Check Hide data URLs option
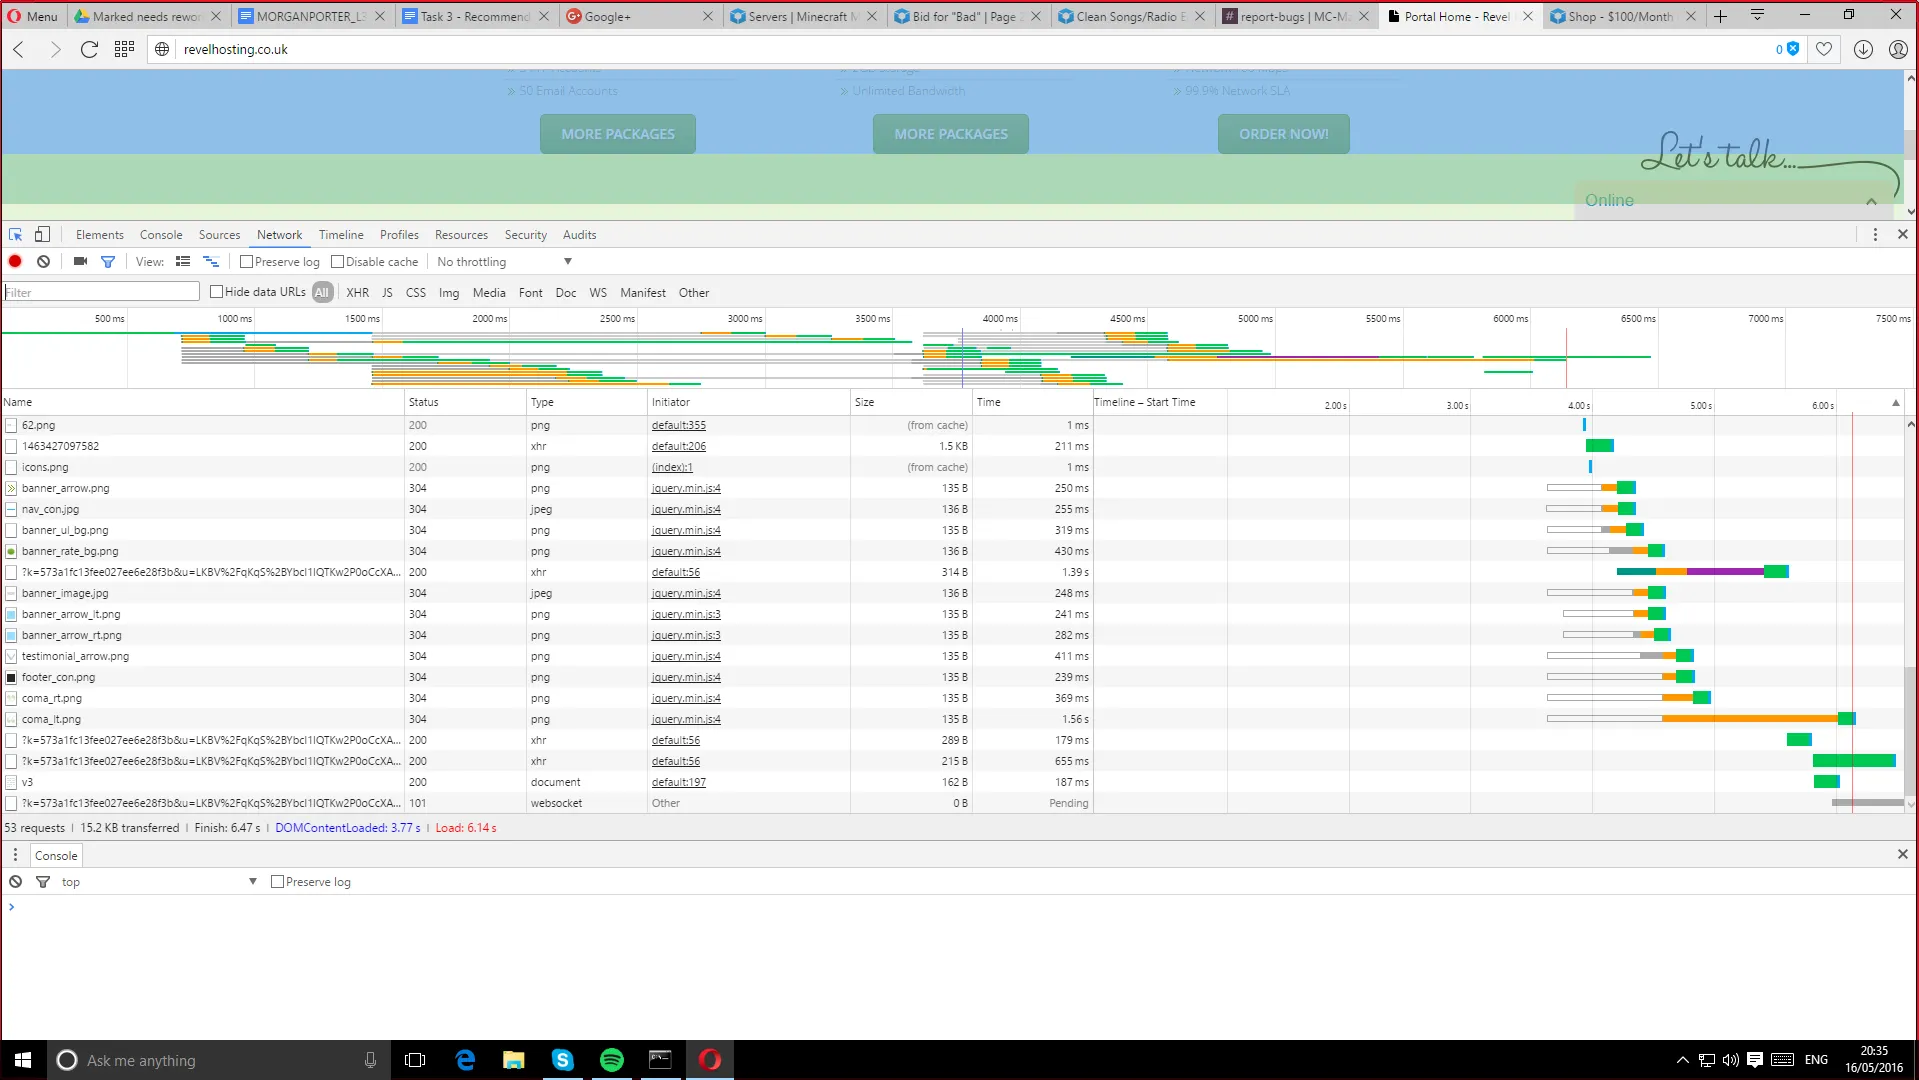The width and height of the screenshot is (1919, 1080). (x=216, y=292)
